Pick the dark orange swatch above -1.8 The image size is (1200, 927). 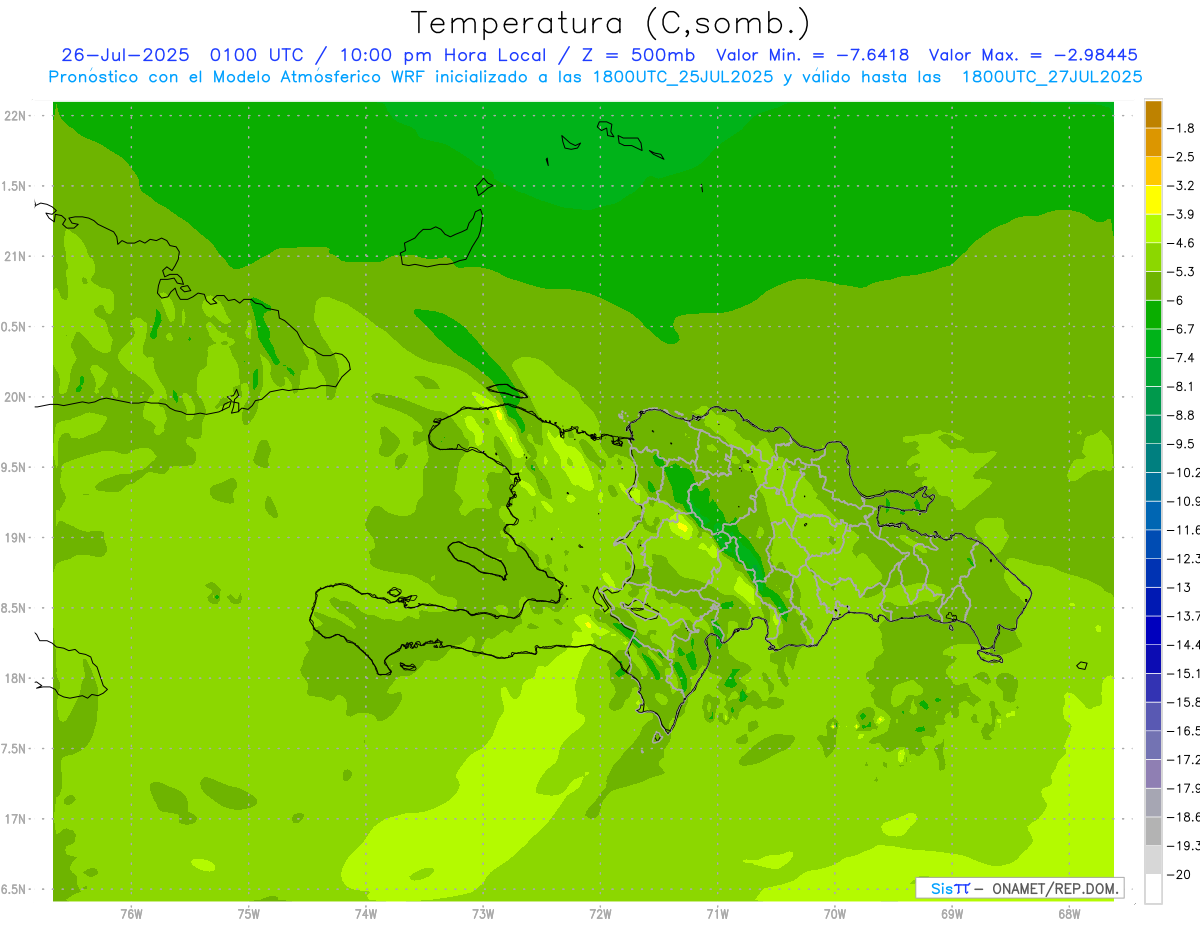point(1153,114)
